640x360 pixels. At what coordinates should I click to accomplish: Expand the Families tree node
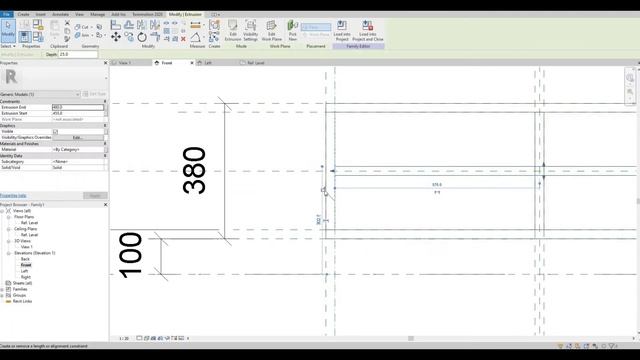2,289
